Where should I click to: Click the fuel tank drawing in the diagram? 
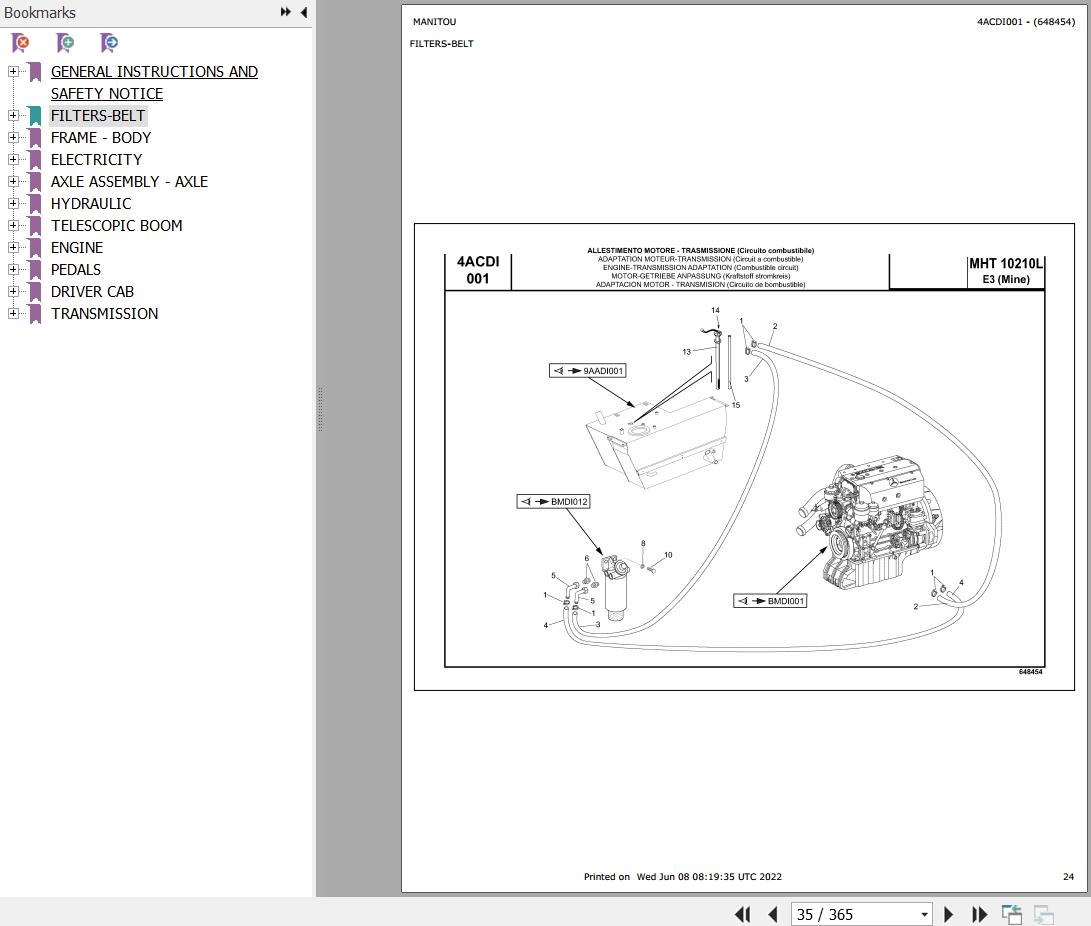(x=655, y=442)
